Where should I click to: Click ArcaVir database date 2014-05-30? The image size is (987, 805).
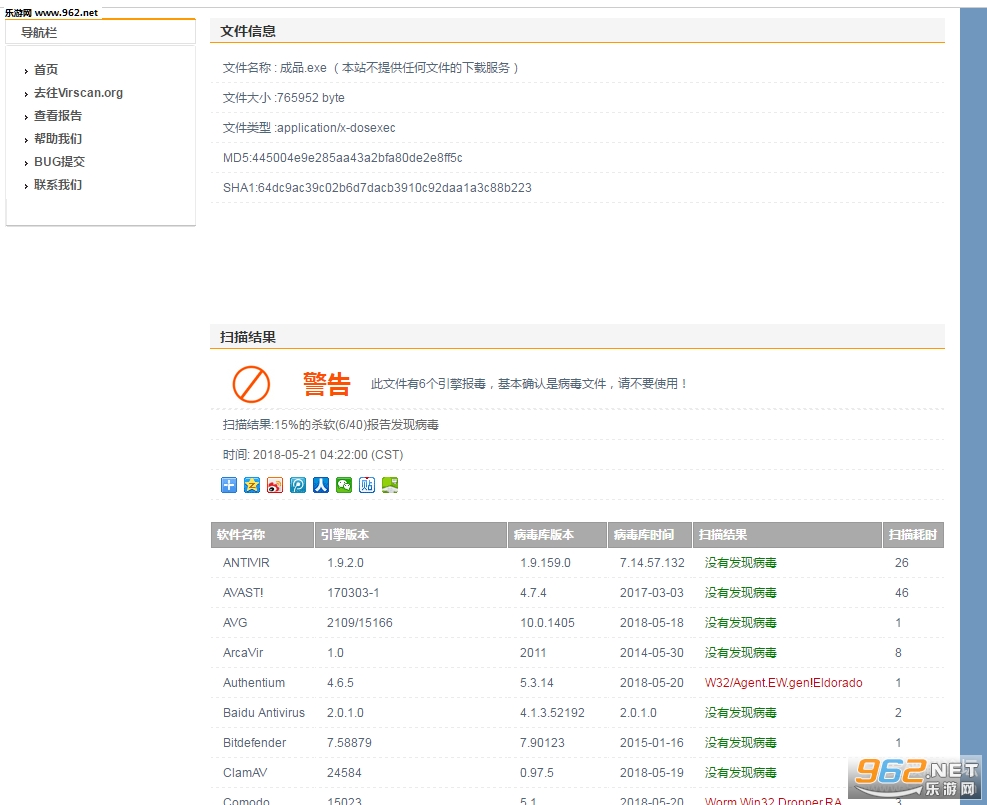click(651, 653)
